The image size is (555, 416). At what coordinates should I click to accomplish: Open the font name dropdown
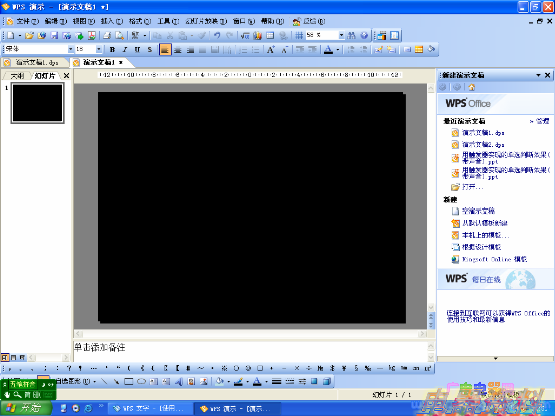click(x=70, y=49)
